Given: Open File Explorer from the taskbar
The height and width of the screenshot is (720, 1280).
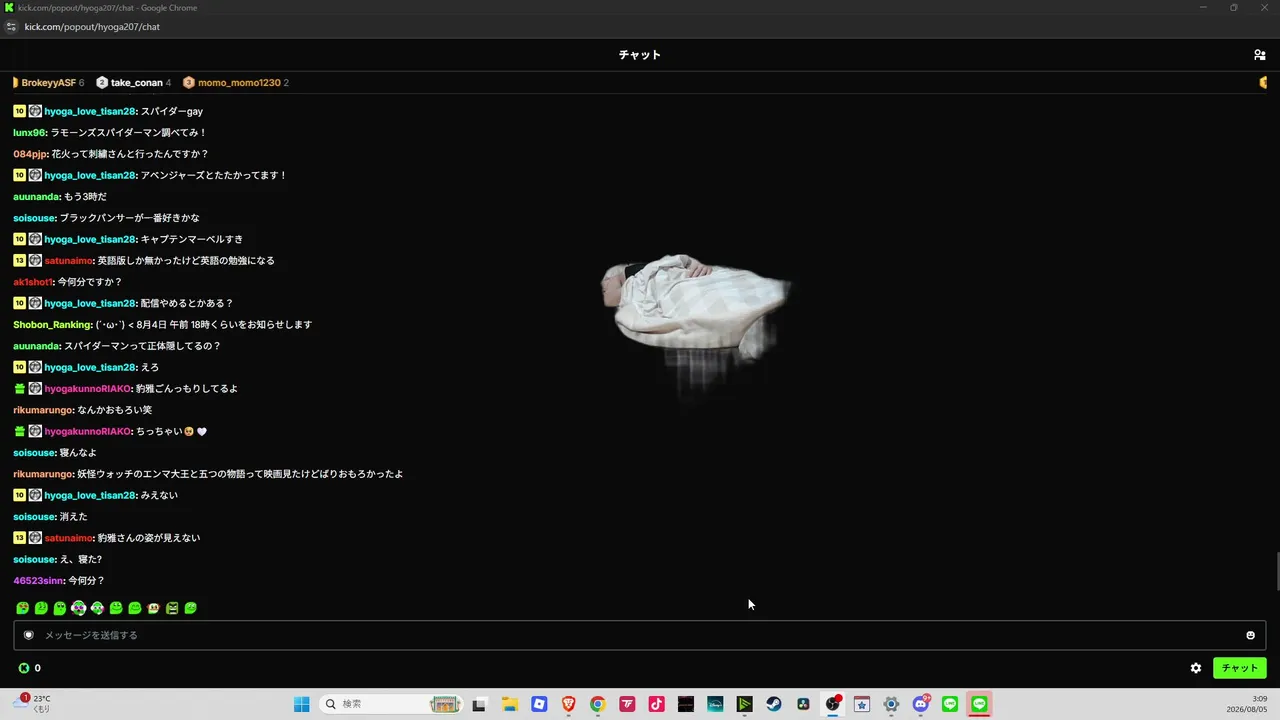Looking at the screenshot, I should (509, 704).
